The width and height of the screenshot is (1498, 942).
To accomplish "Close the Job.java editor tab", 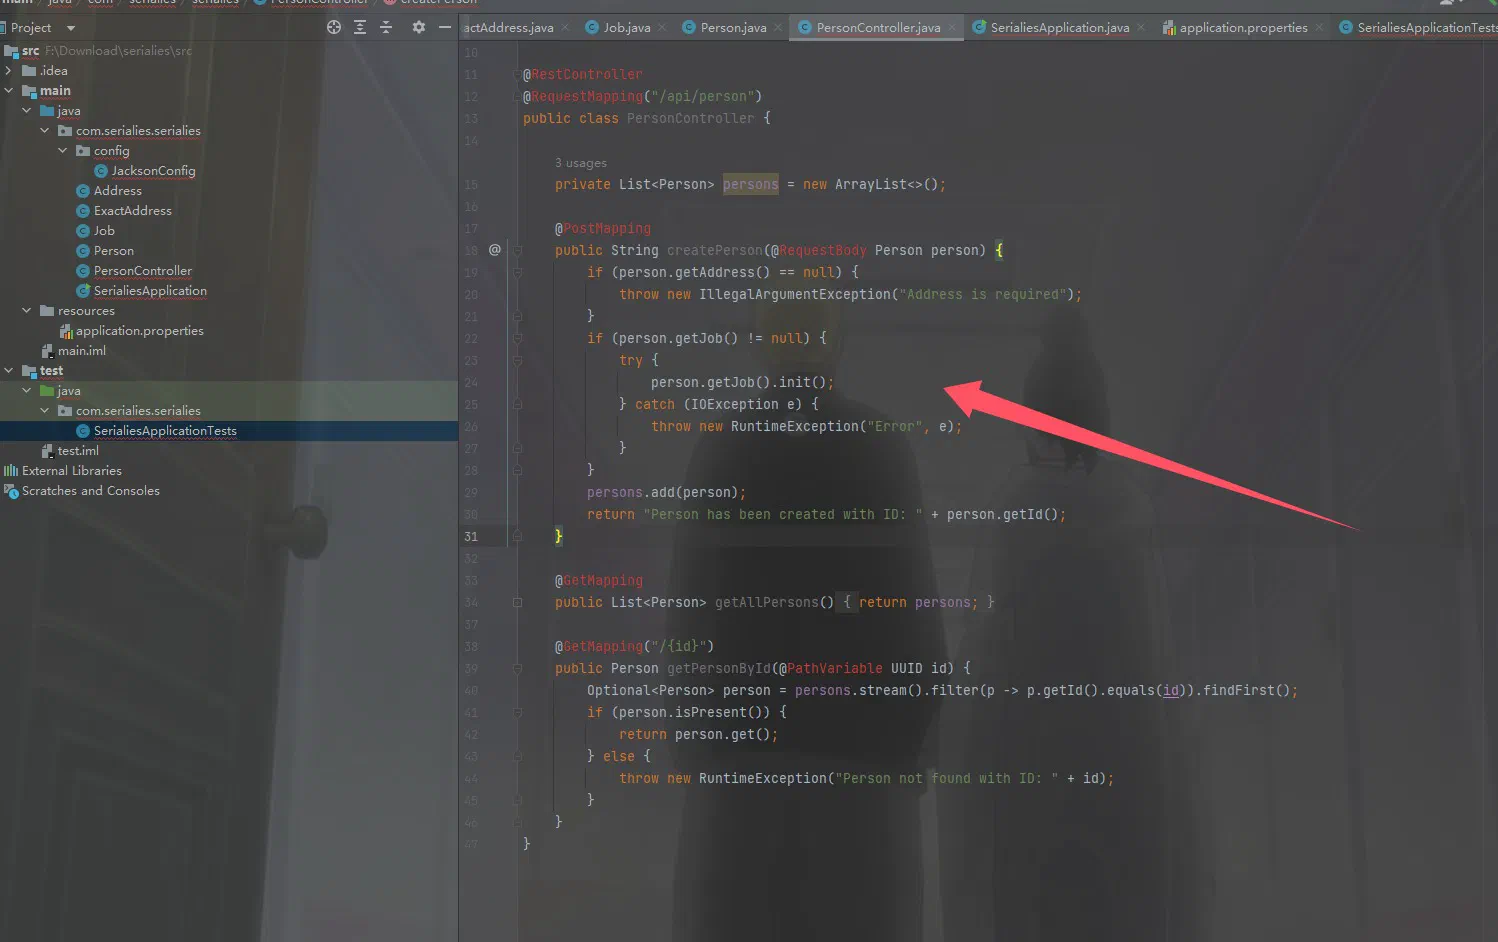I will click(x=663, y=27).
